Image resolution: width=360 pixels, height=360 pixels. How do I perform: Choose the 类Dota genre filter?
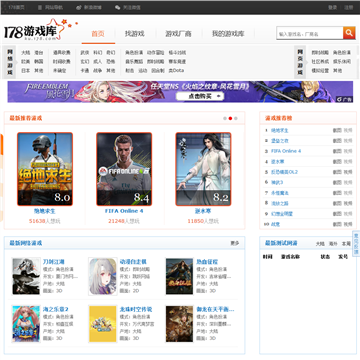point(176,71)
